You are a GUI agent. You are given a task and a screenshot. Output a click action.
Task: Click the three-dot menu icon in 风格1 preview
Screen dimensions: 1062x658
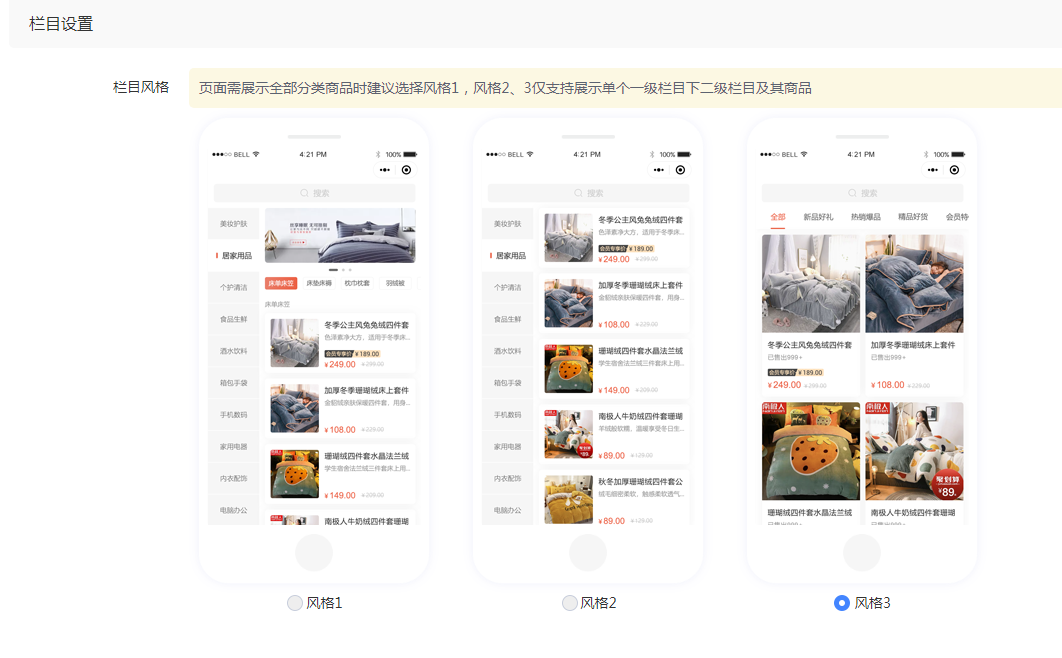coord(385,170)
